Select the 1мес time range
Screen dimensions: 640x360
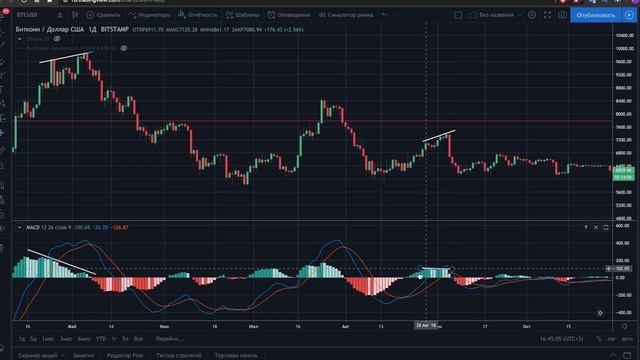pos(48,339)
